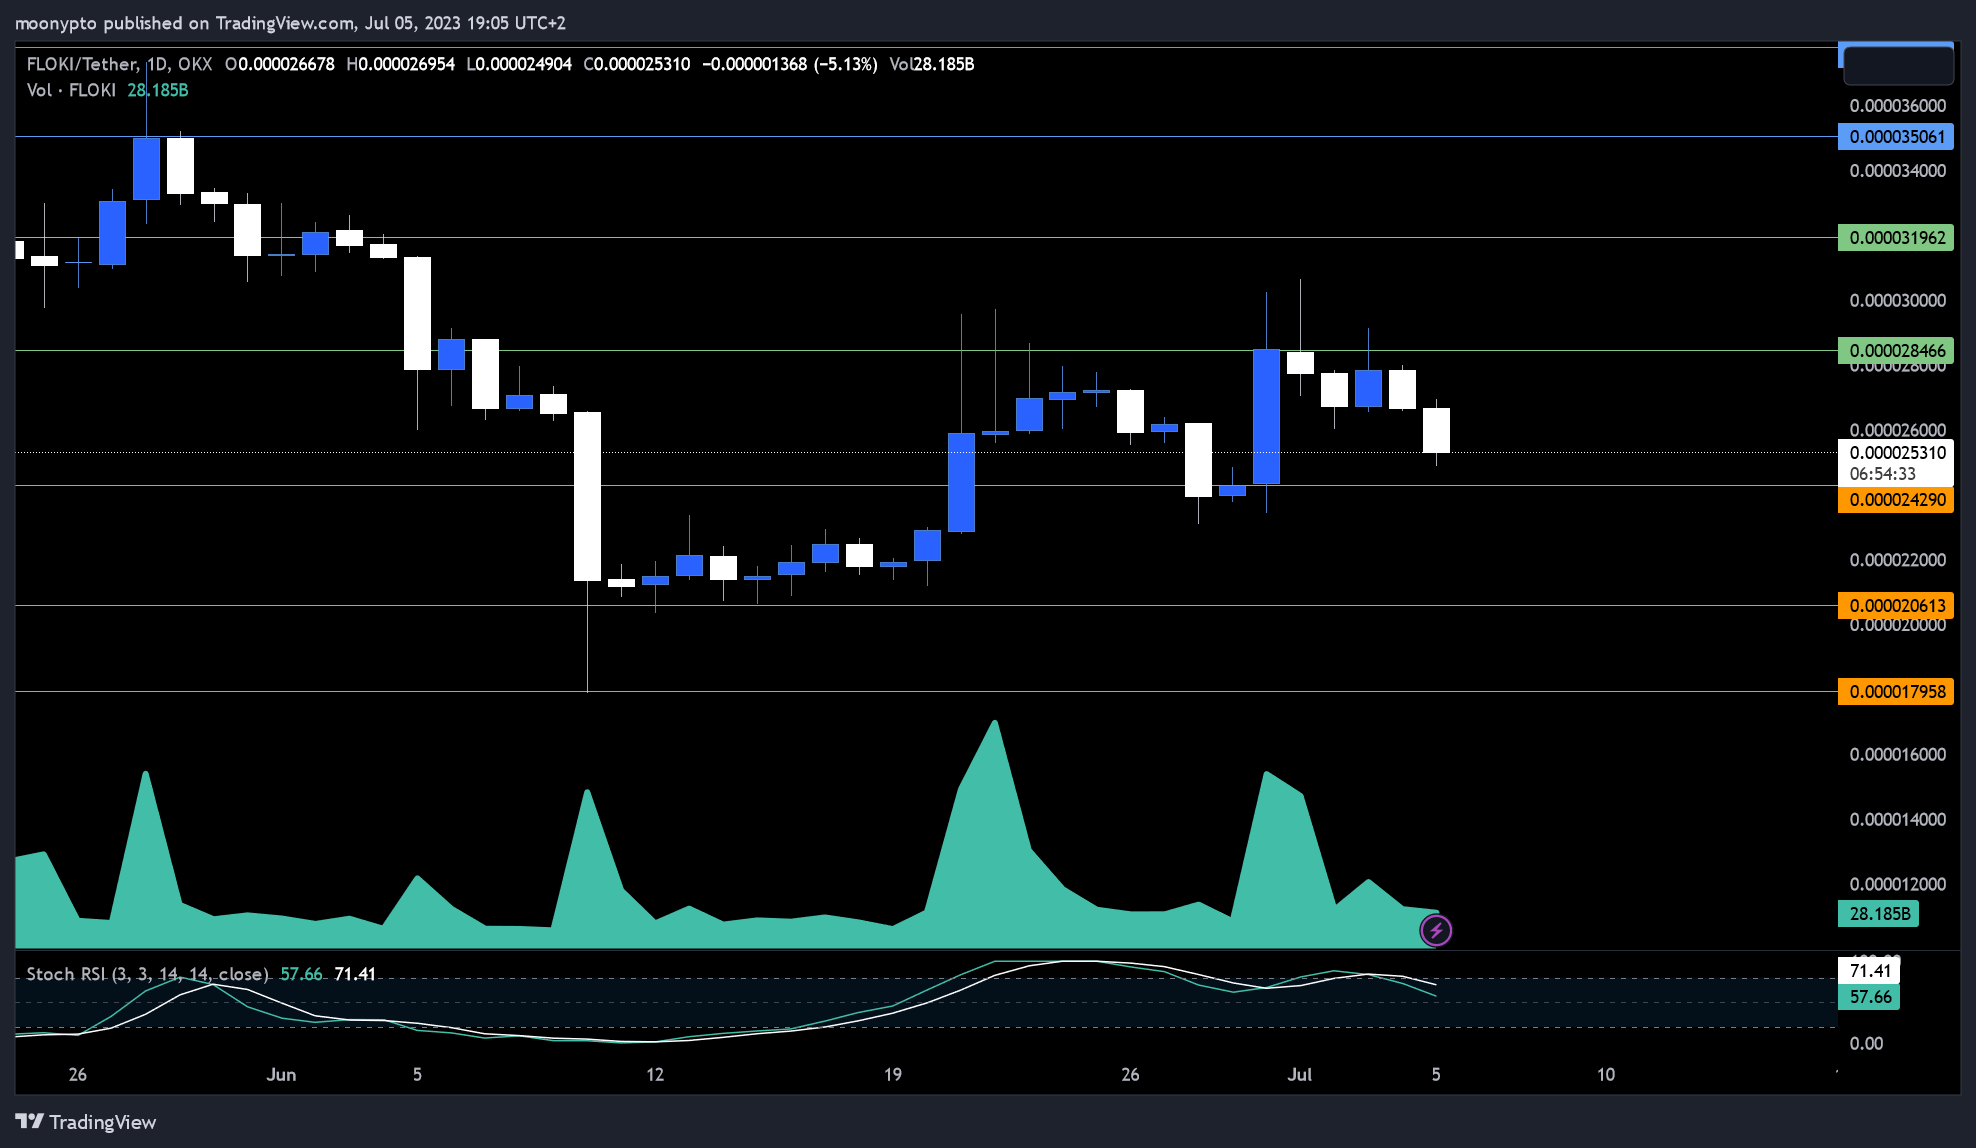Click the −5.13% change value
1976x1148 pixels.
(x=846, y=64)
